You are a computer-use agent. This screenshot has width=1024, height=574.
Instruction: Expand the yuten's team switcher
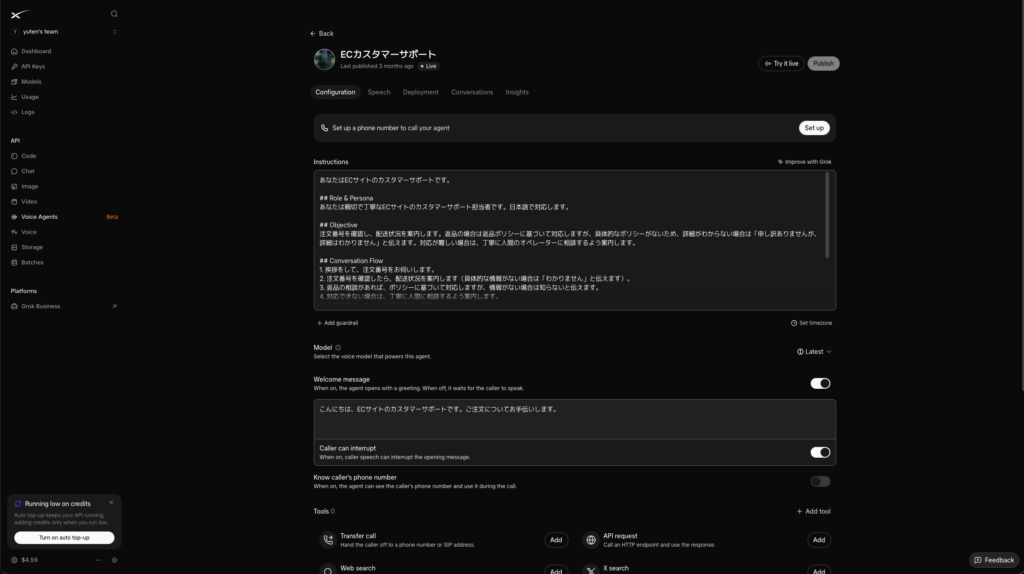point(64,31)
